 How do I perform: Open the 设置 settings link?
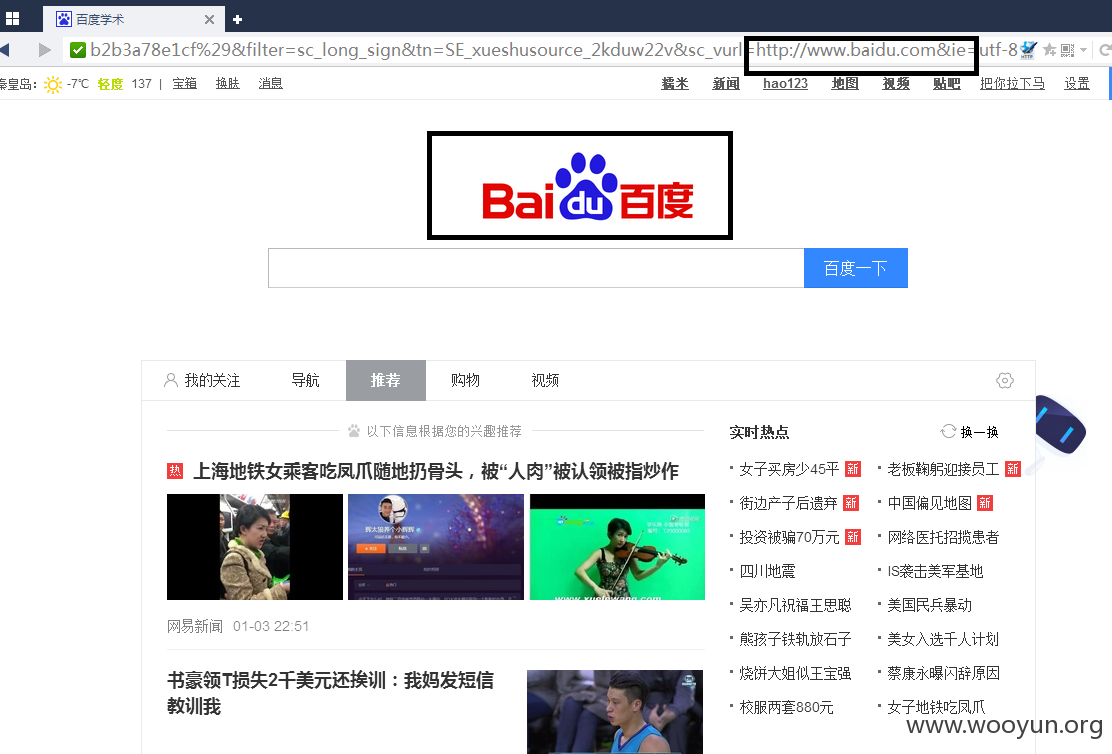(x=1077, y=84)
